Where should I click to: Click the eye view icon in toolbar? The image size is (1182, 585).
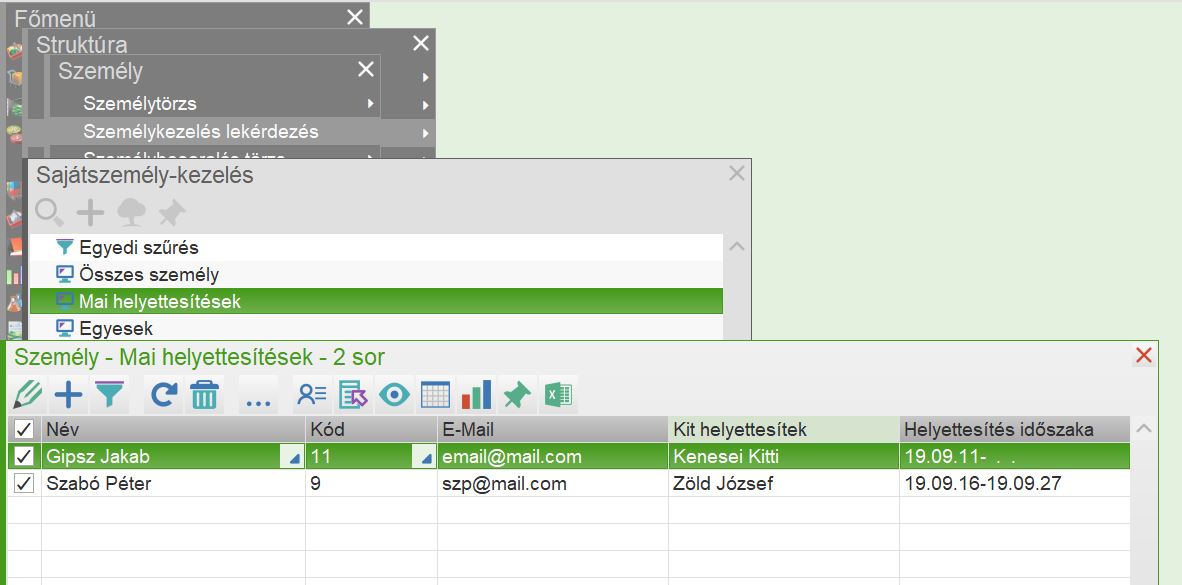tap(394, 394)
